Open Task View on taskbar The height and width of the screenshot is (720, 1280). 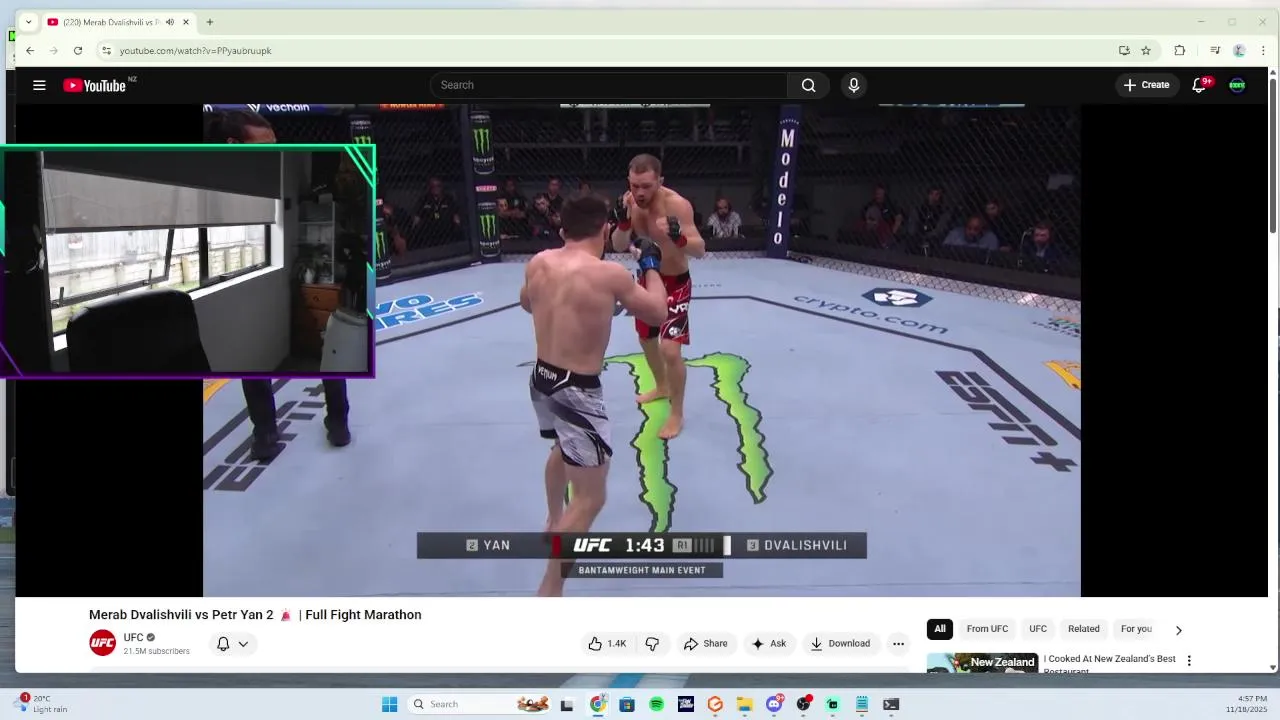pyautogui.click(x=567, y=704)
